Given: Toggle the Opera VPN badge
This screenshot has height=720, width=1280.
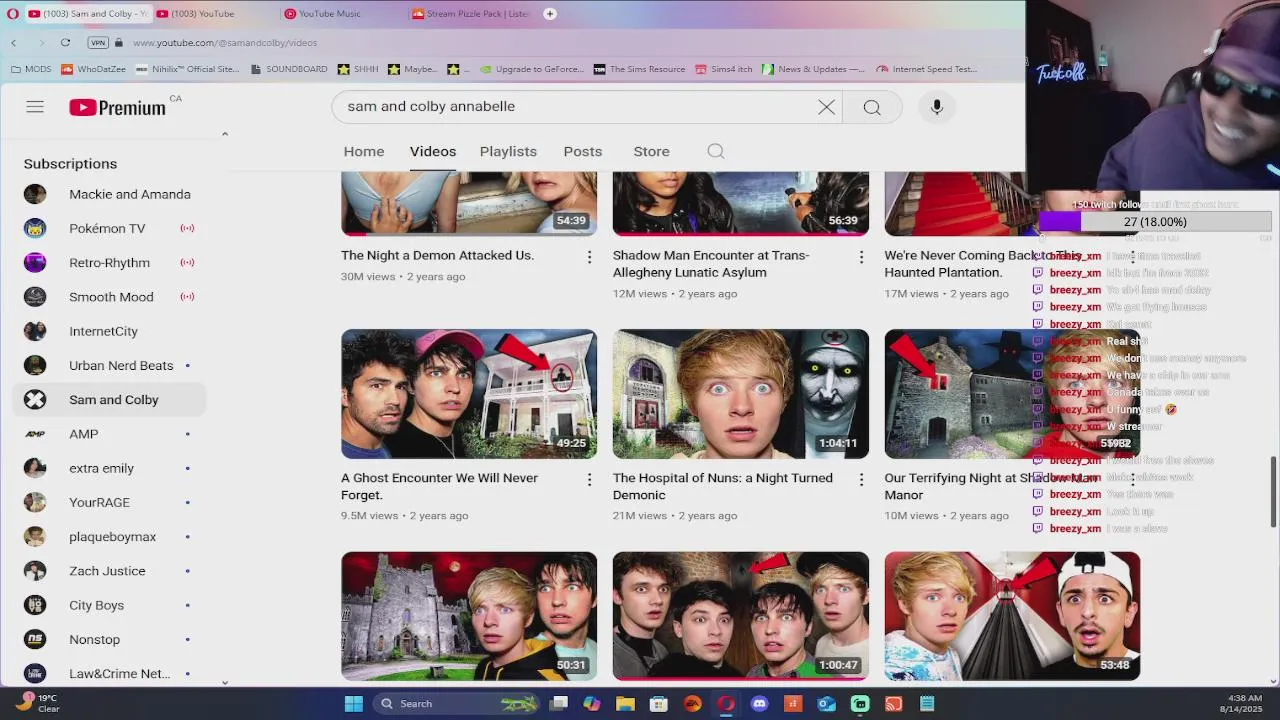Looking at the screenshot, I should (98, 43).
